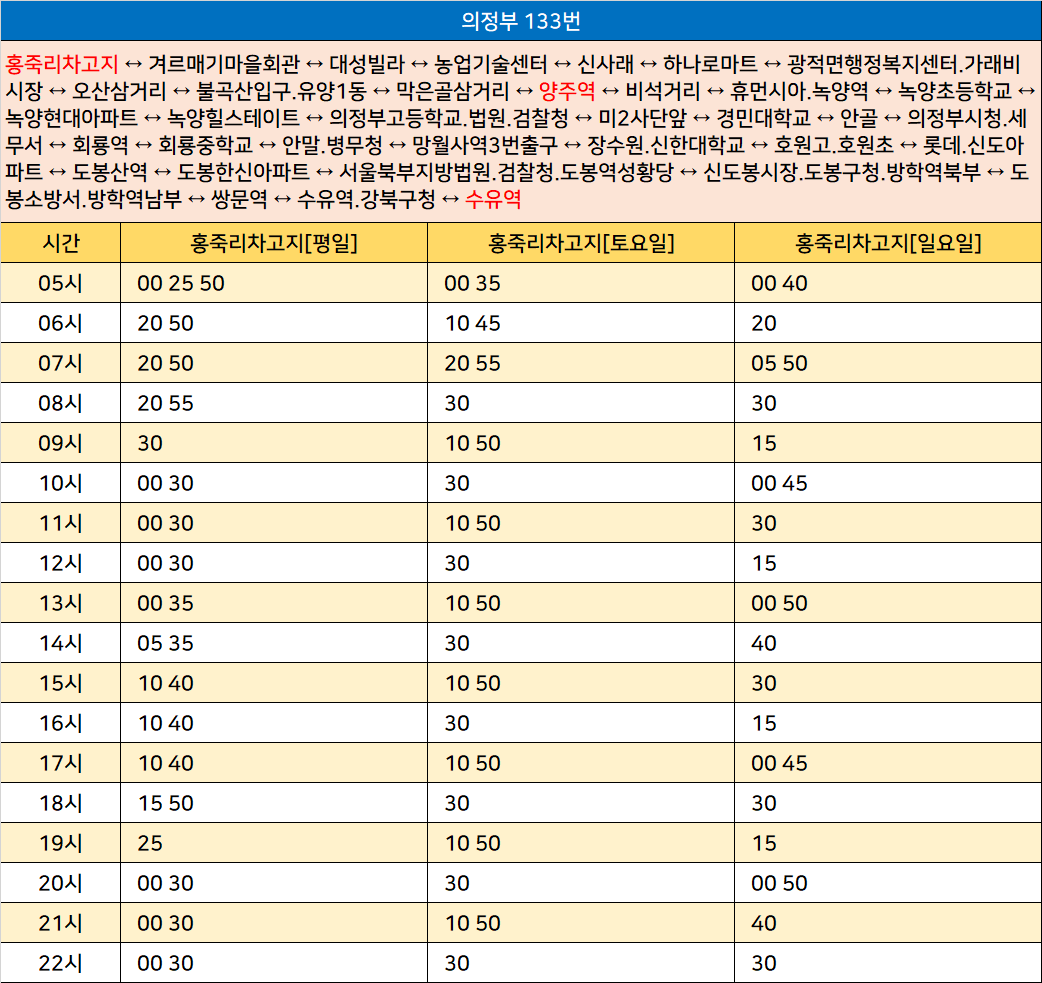Click Sunday 06시 time 20
The image size is (1042, 983).
[764, 323]
